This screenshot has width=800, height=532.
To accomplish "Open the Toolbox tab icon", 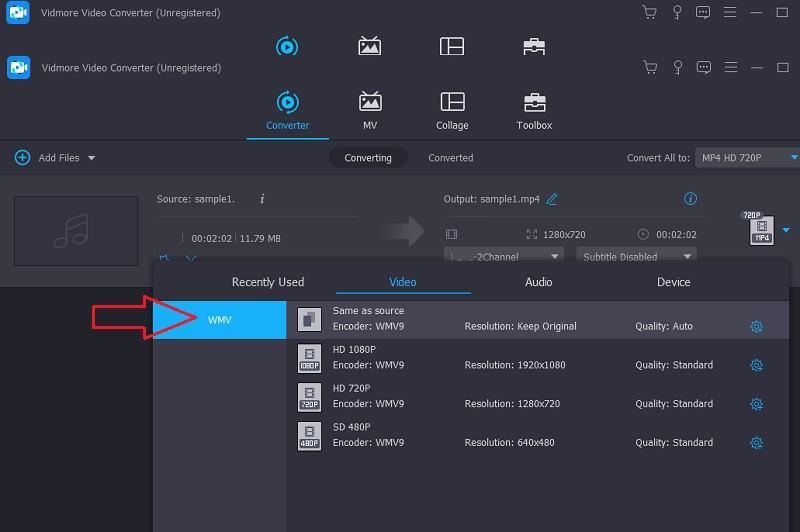I will [x=534, y=102].
